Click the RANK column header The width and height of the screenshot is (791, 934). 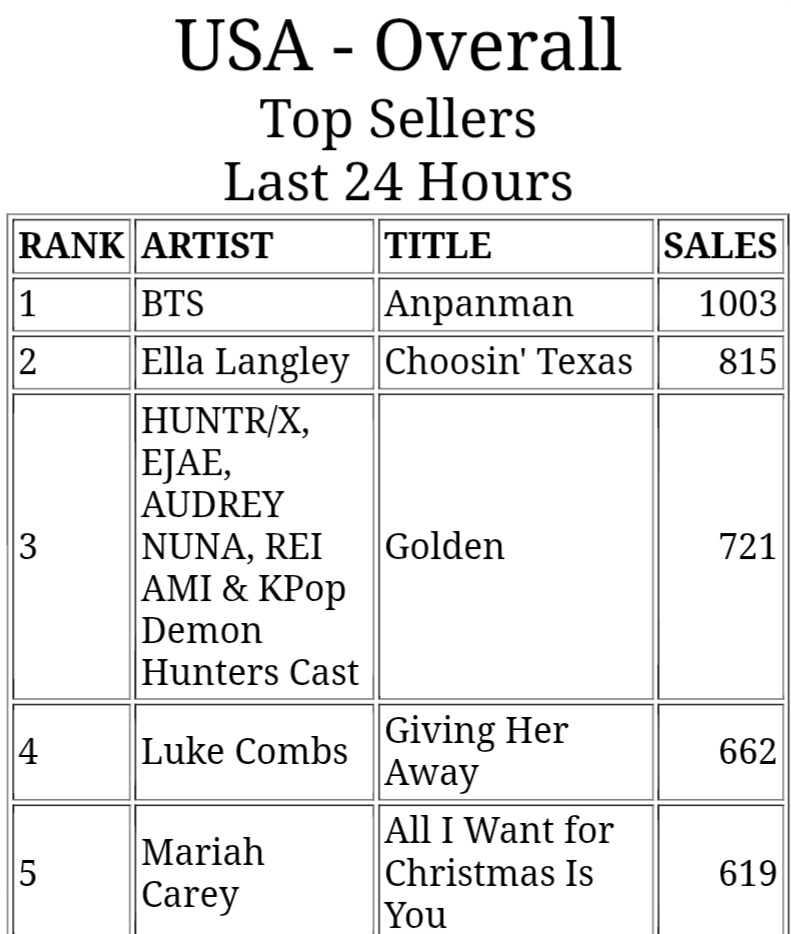(x=70, y=246)
